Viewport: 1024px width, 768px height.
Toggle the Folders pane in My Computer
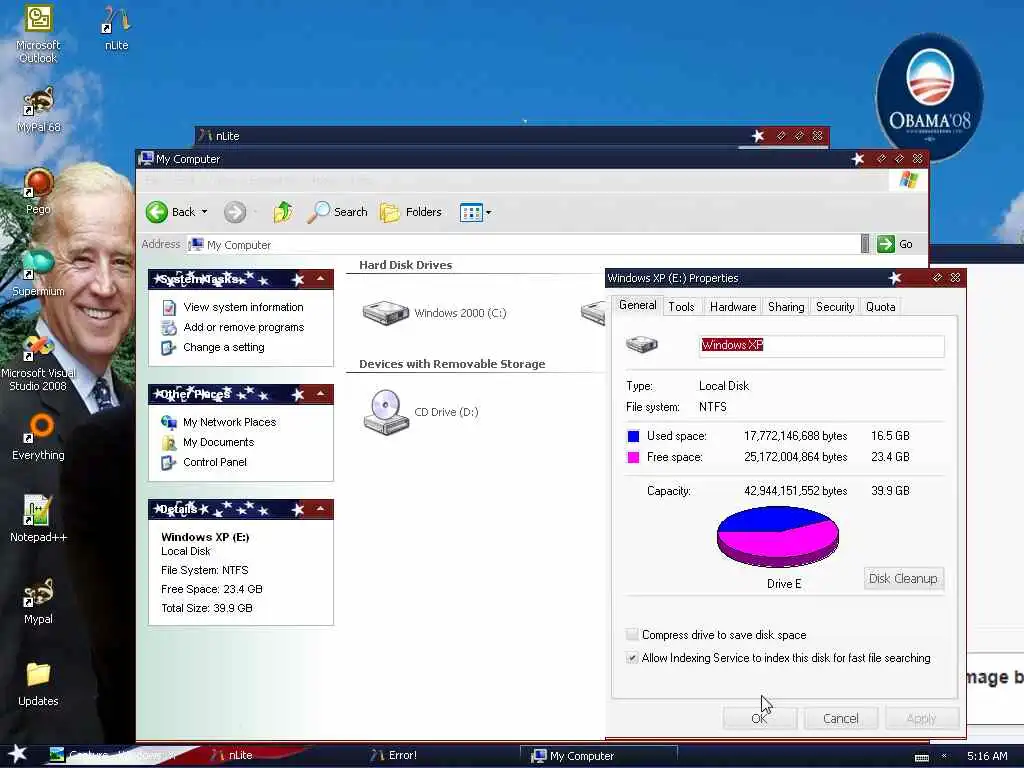pyautogui.click(x=411, y=212)
